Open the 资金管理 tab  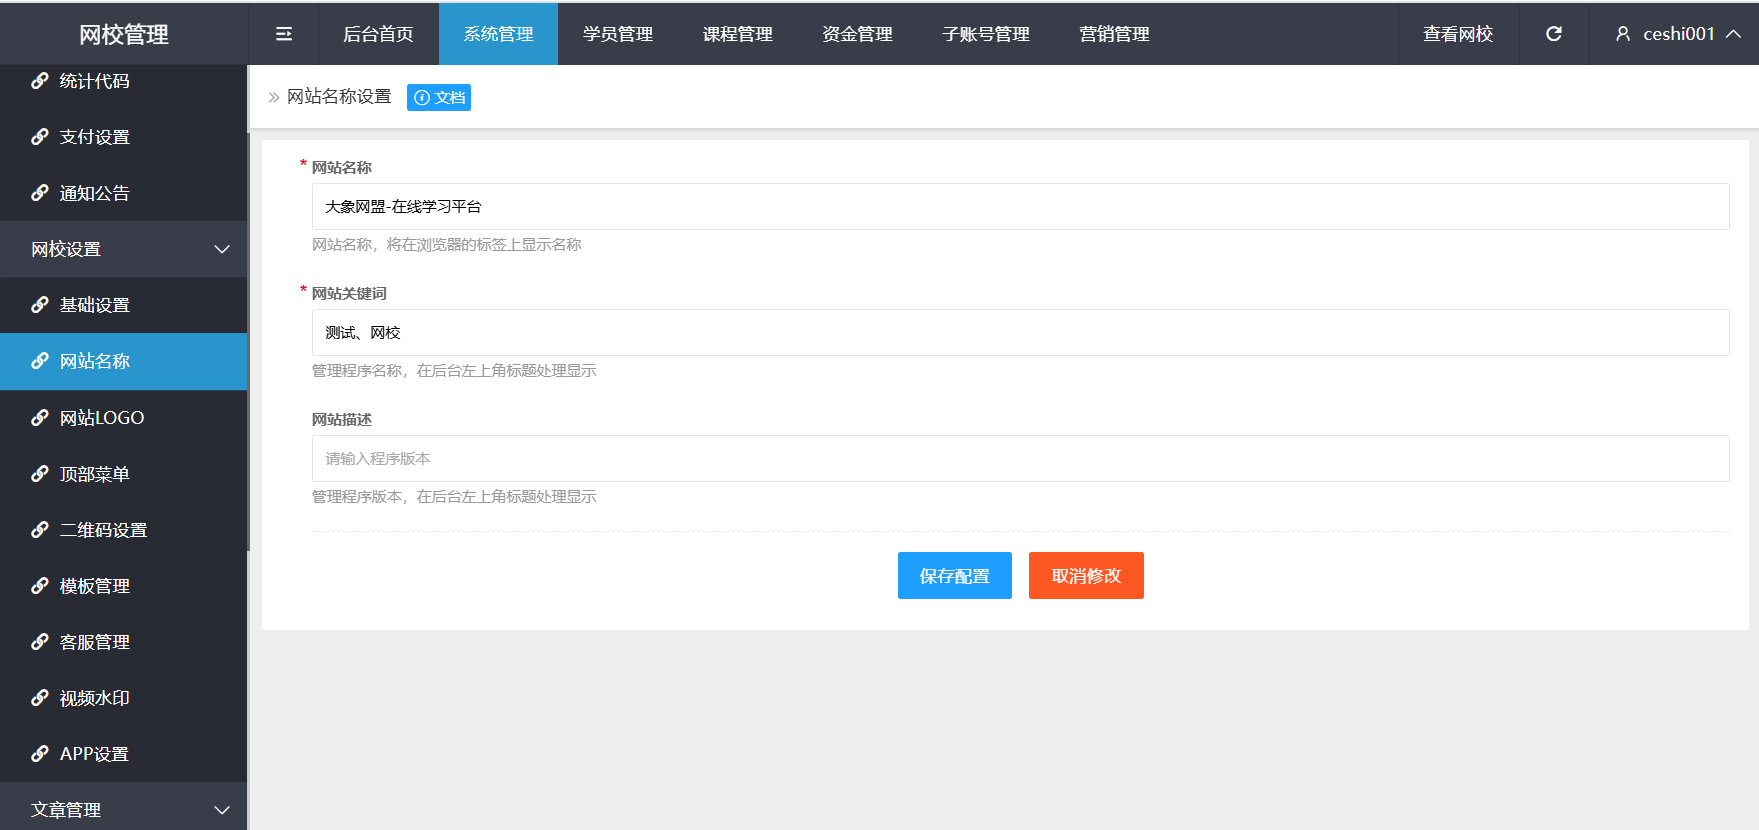pyautogui.click(x=857, y=34)
